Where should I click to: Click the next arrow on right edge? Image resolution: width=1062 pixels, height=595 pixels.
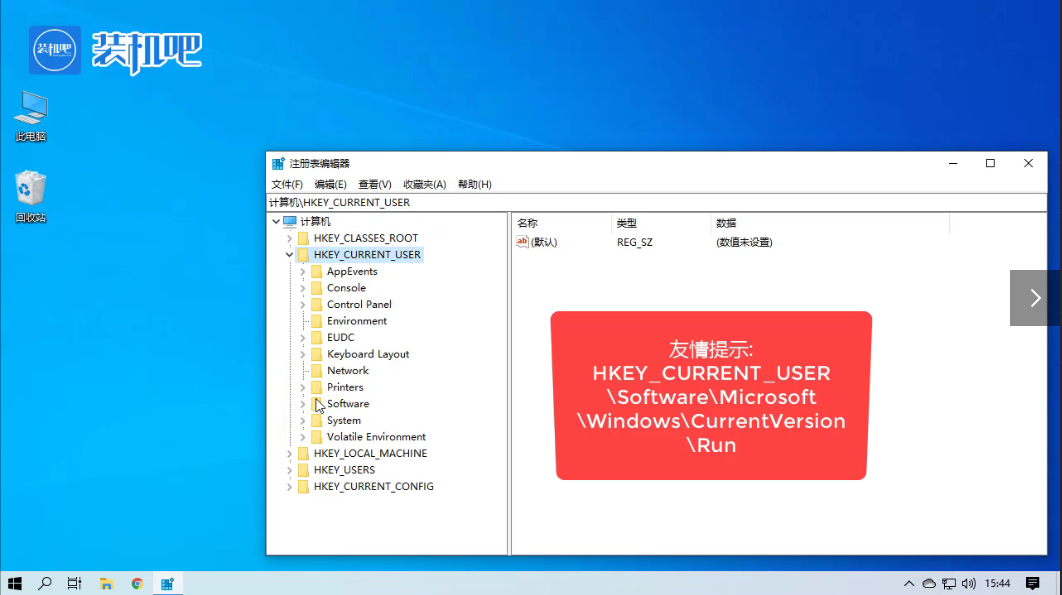pos(1035,298)
